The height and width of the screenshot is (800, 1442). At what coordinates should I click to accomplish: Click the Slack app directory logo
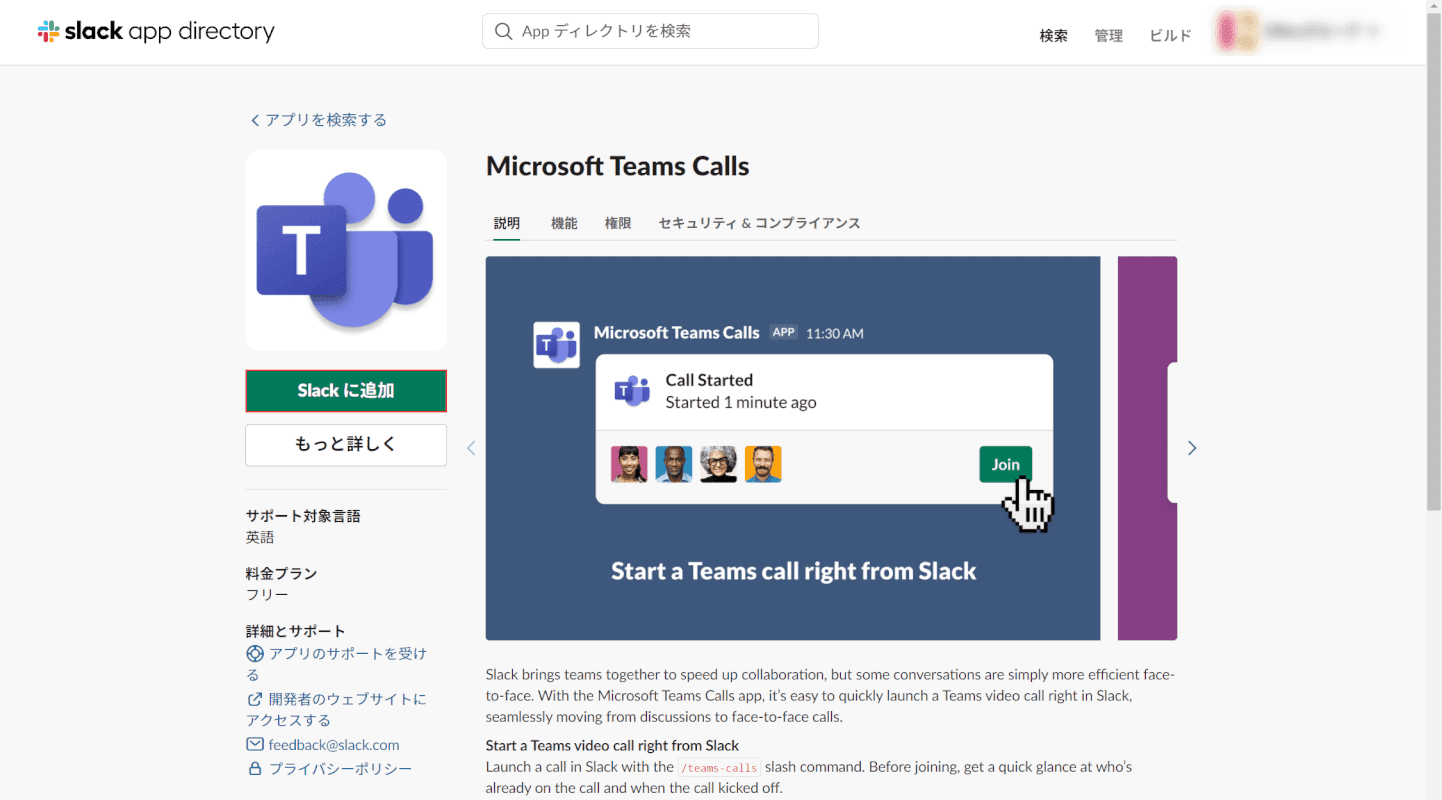pos(156,31)
